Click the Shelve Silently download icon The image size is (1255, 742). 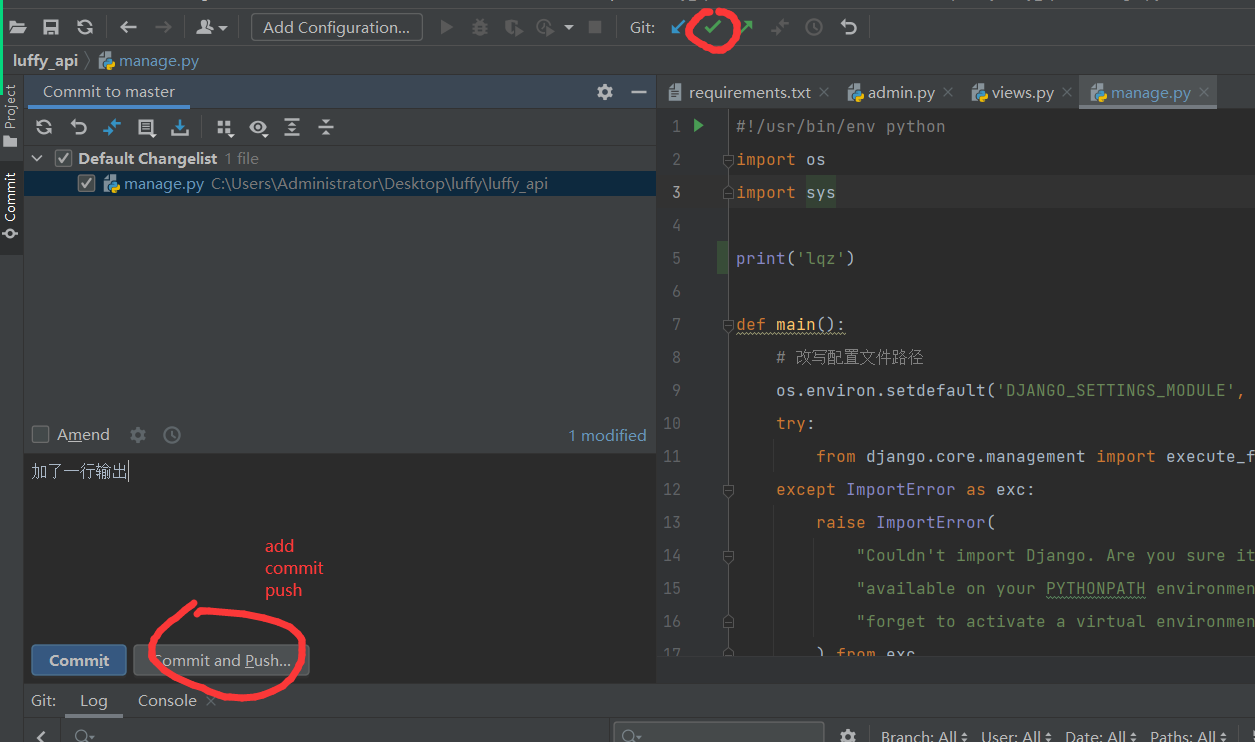pyautogui.click(x=180, y=127)
